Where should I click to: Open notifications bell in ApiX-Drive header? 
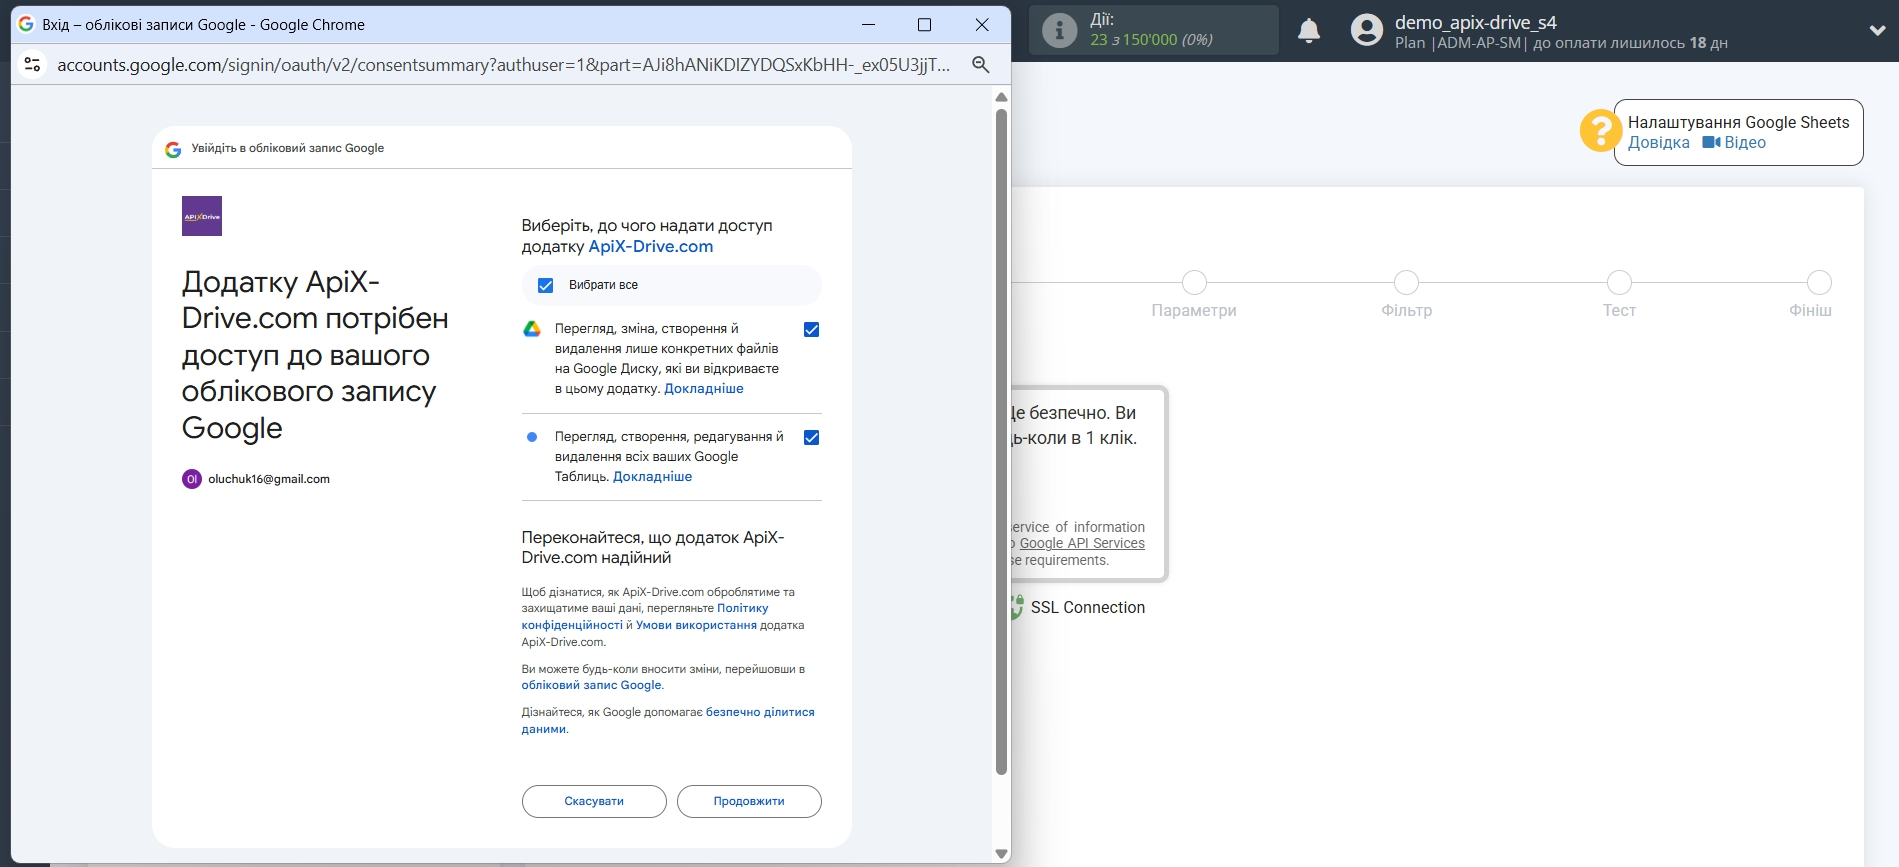(1309, 31)
